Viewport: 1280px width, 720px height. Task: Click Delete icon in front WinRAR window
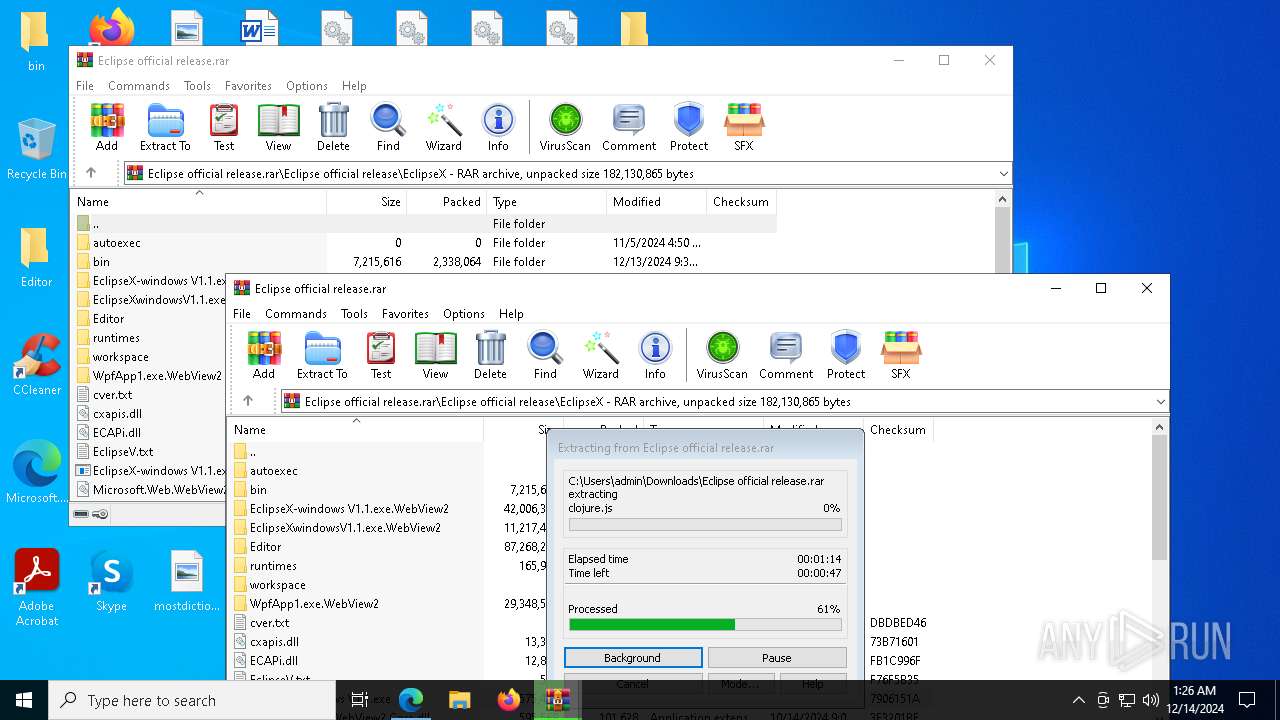pos(490,356)
